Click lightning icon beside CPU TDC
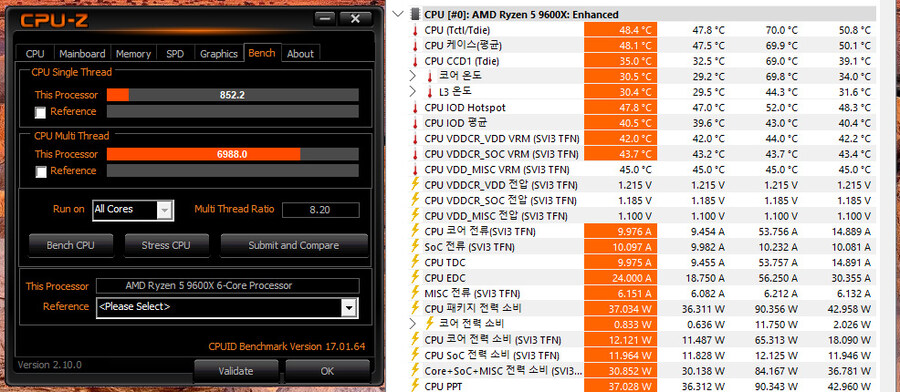 [x=416, y=262]
